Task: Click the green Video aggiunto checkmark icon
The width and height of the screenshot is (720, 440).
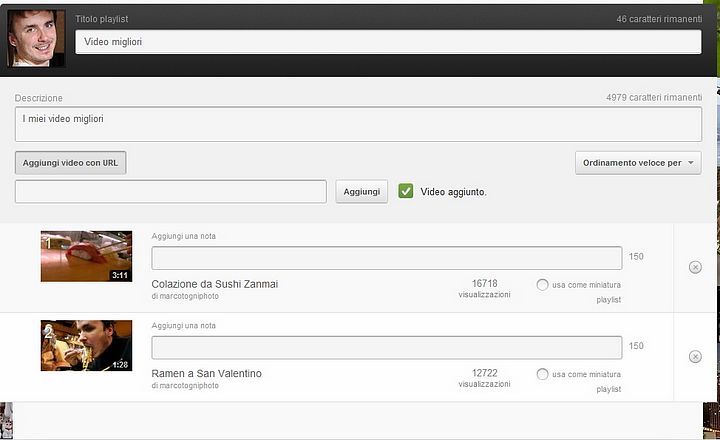Action: point(405,191)
